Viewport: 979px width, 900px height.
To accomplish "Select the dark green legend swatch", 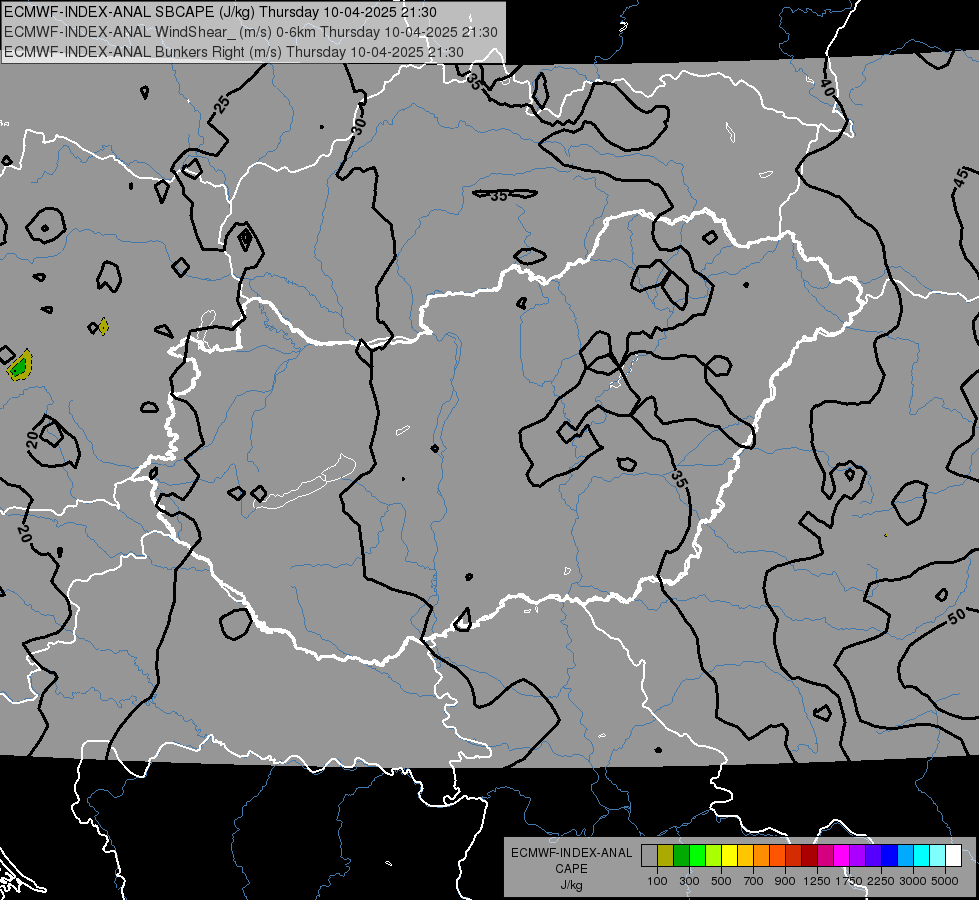I will [x=681, y=856].
